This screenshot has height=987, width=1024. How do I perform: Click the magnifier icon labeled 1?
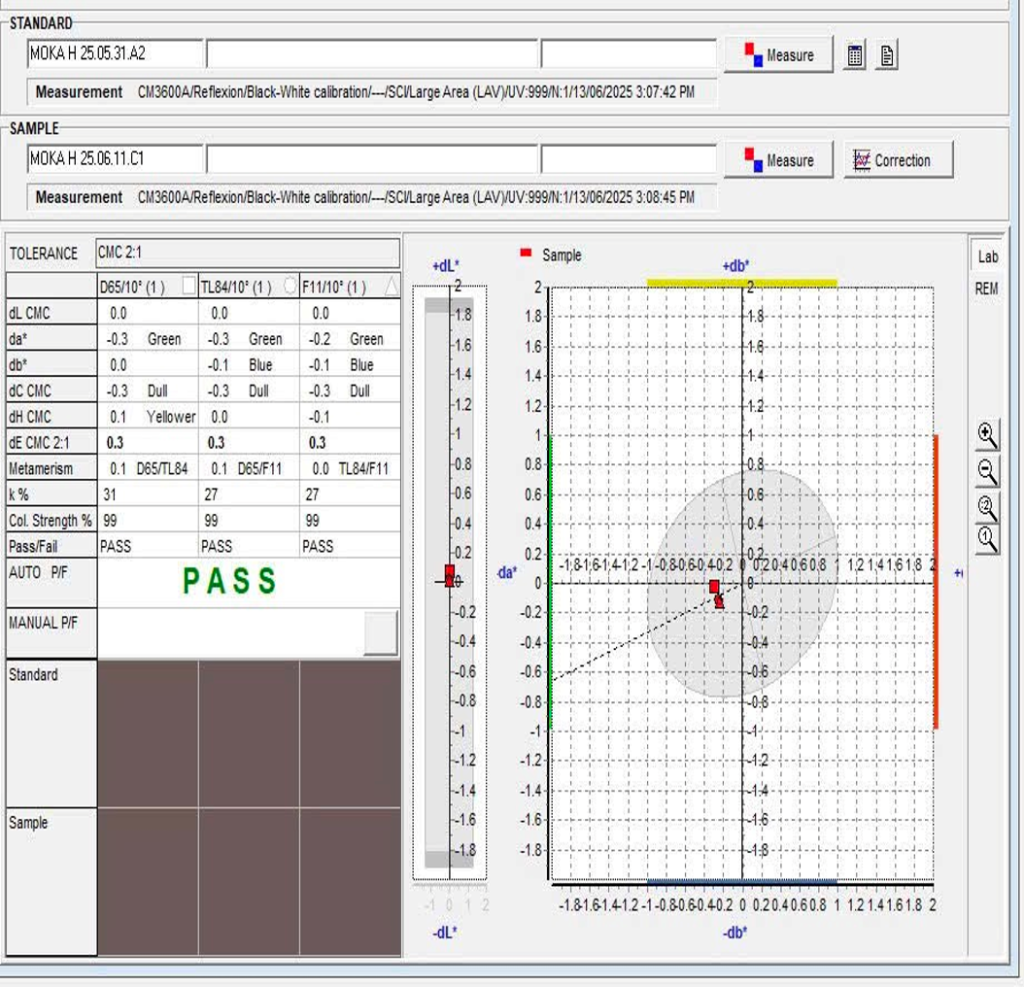tap(987, 540)
